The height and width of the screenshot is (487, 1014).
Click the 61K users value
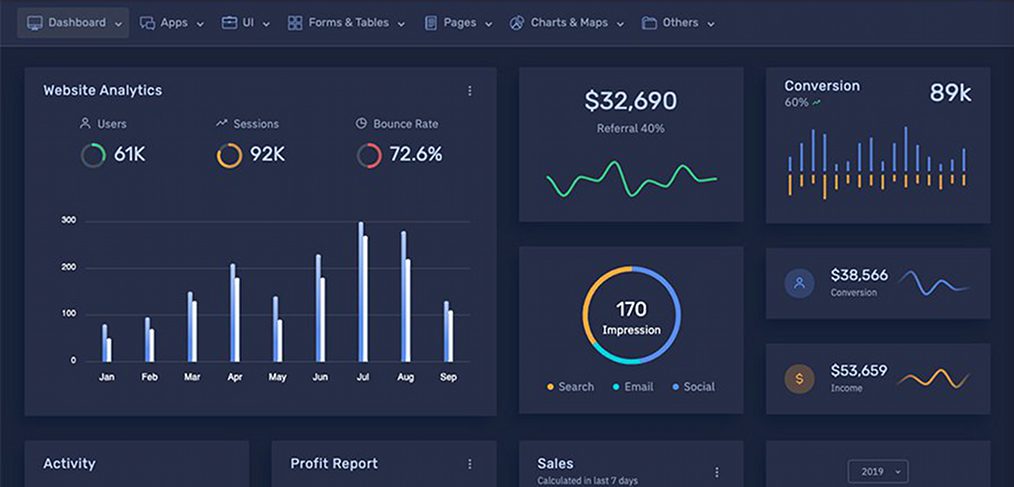tap(130, 155)
